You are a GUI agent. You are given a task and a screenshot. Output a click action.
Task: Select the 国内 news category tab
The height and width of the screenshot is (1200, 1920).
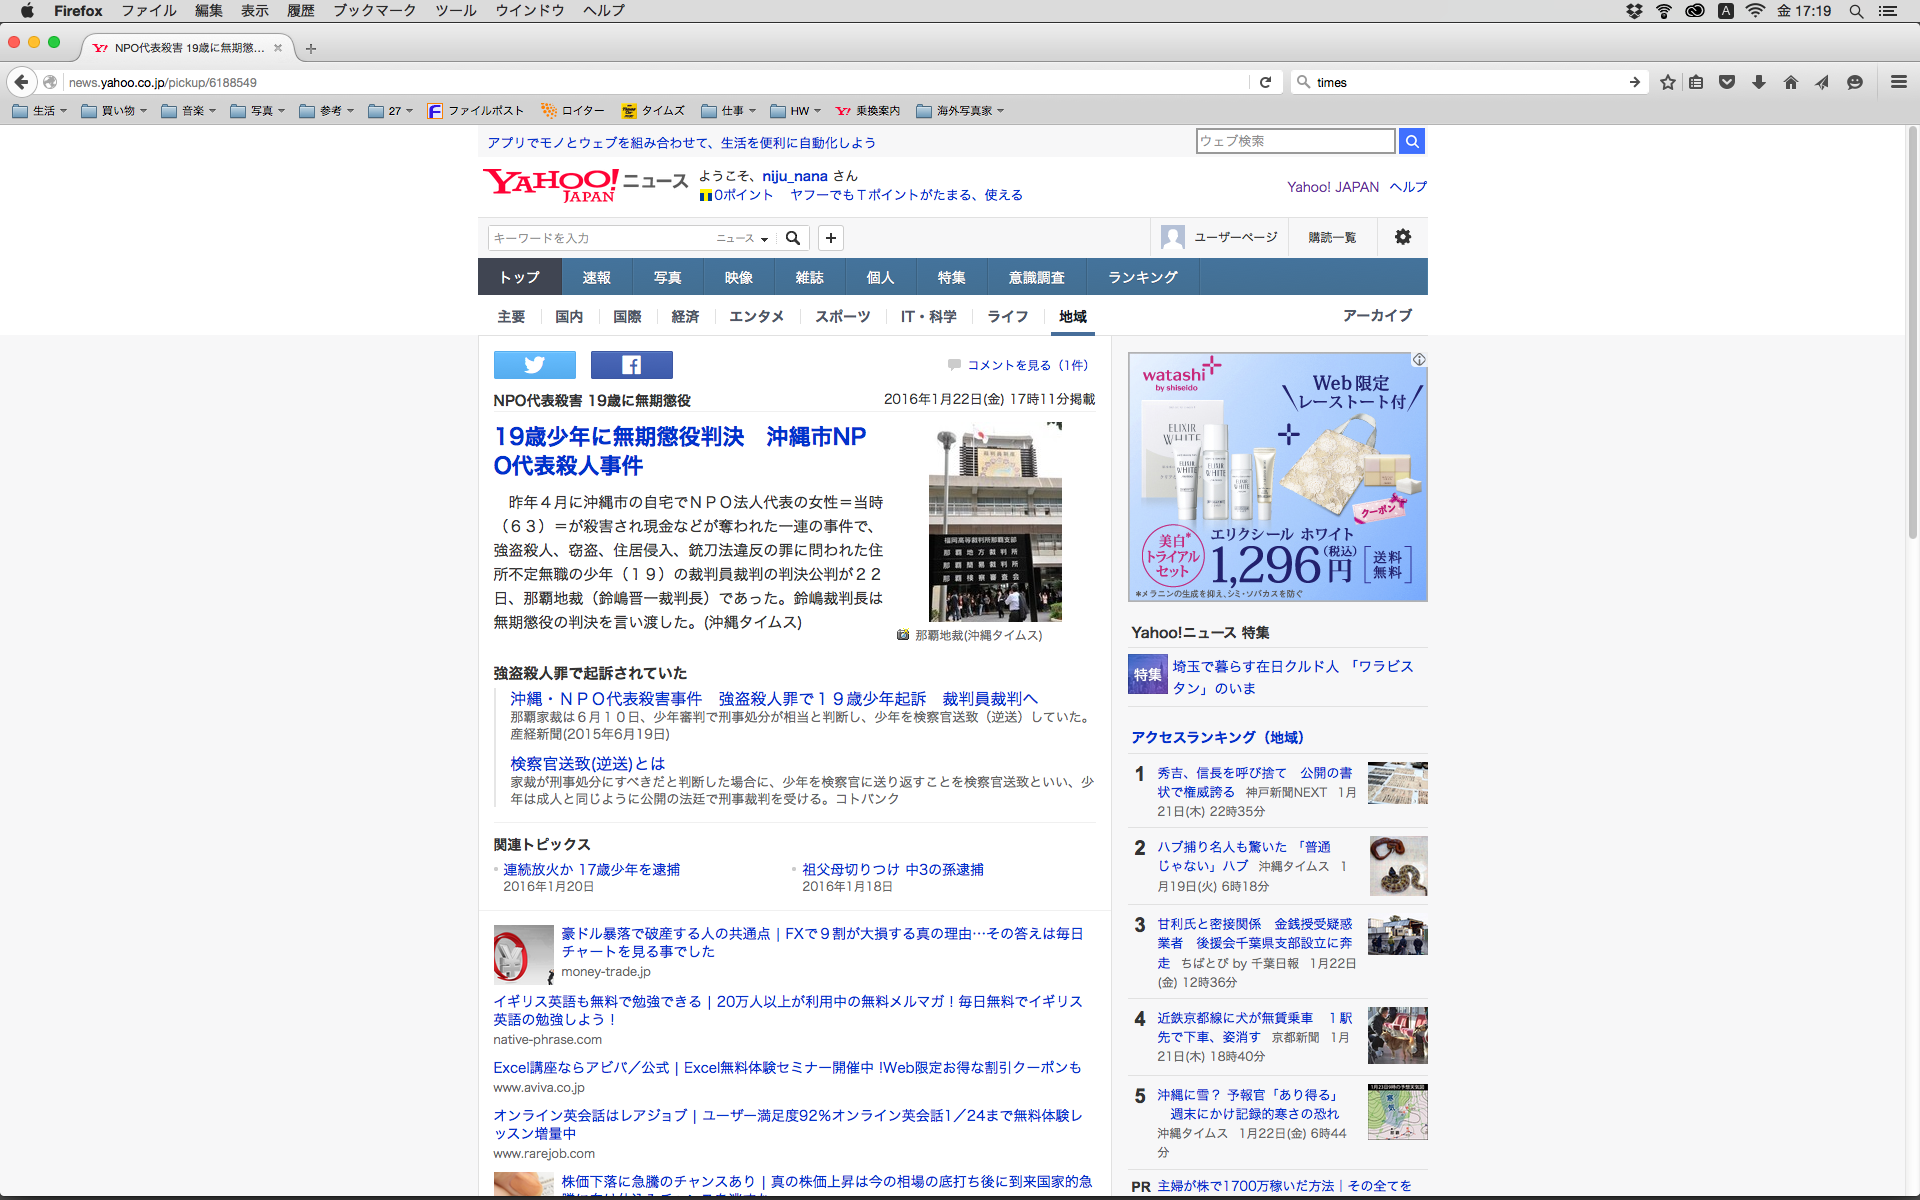point(569,316)
